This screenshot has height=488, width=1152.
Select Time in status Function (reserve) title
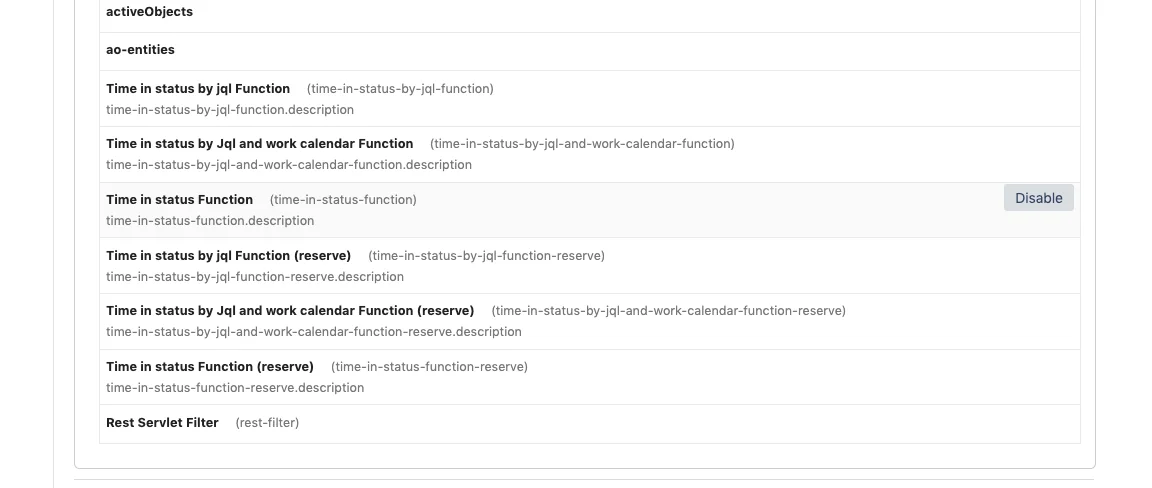point(209,367)
